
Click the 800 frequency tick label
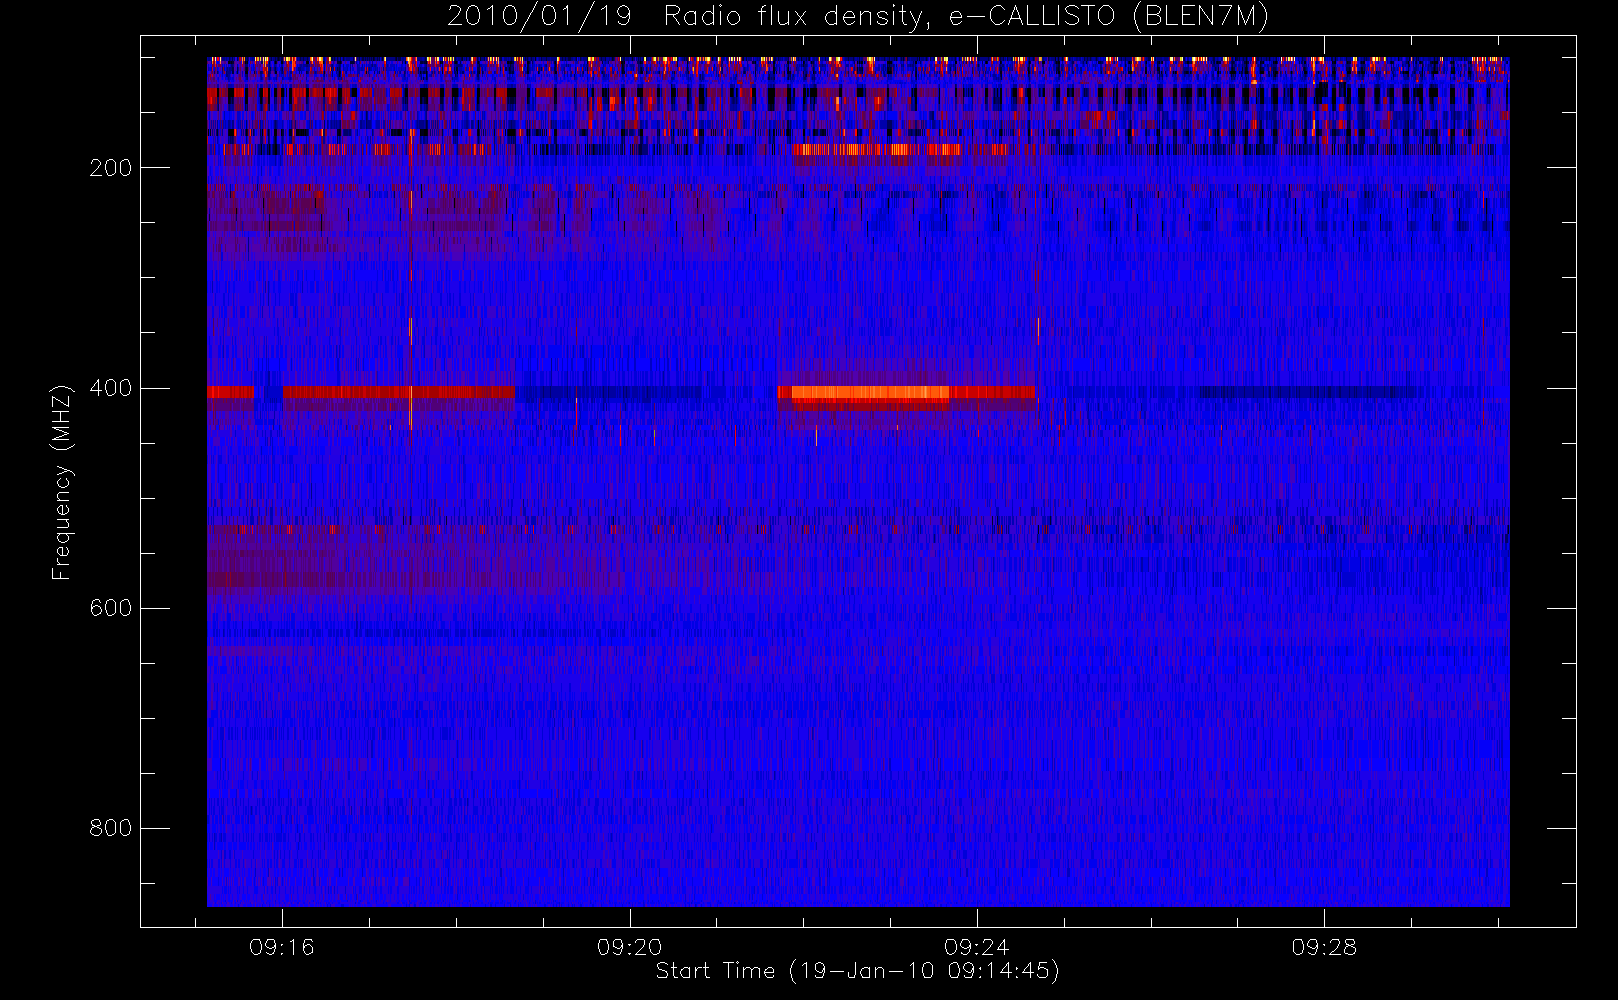pos(111,828)
